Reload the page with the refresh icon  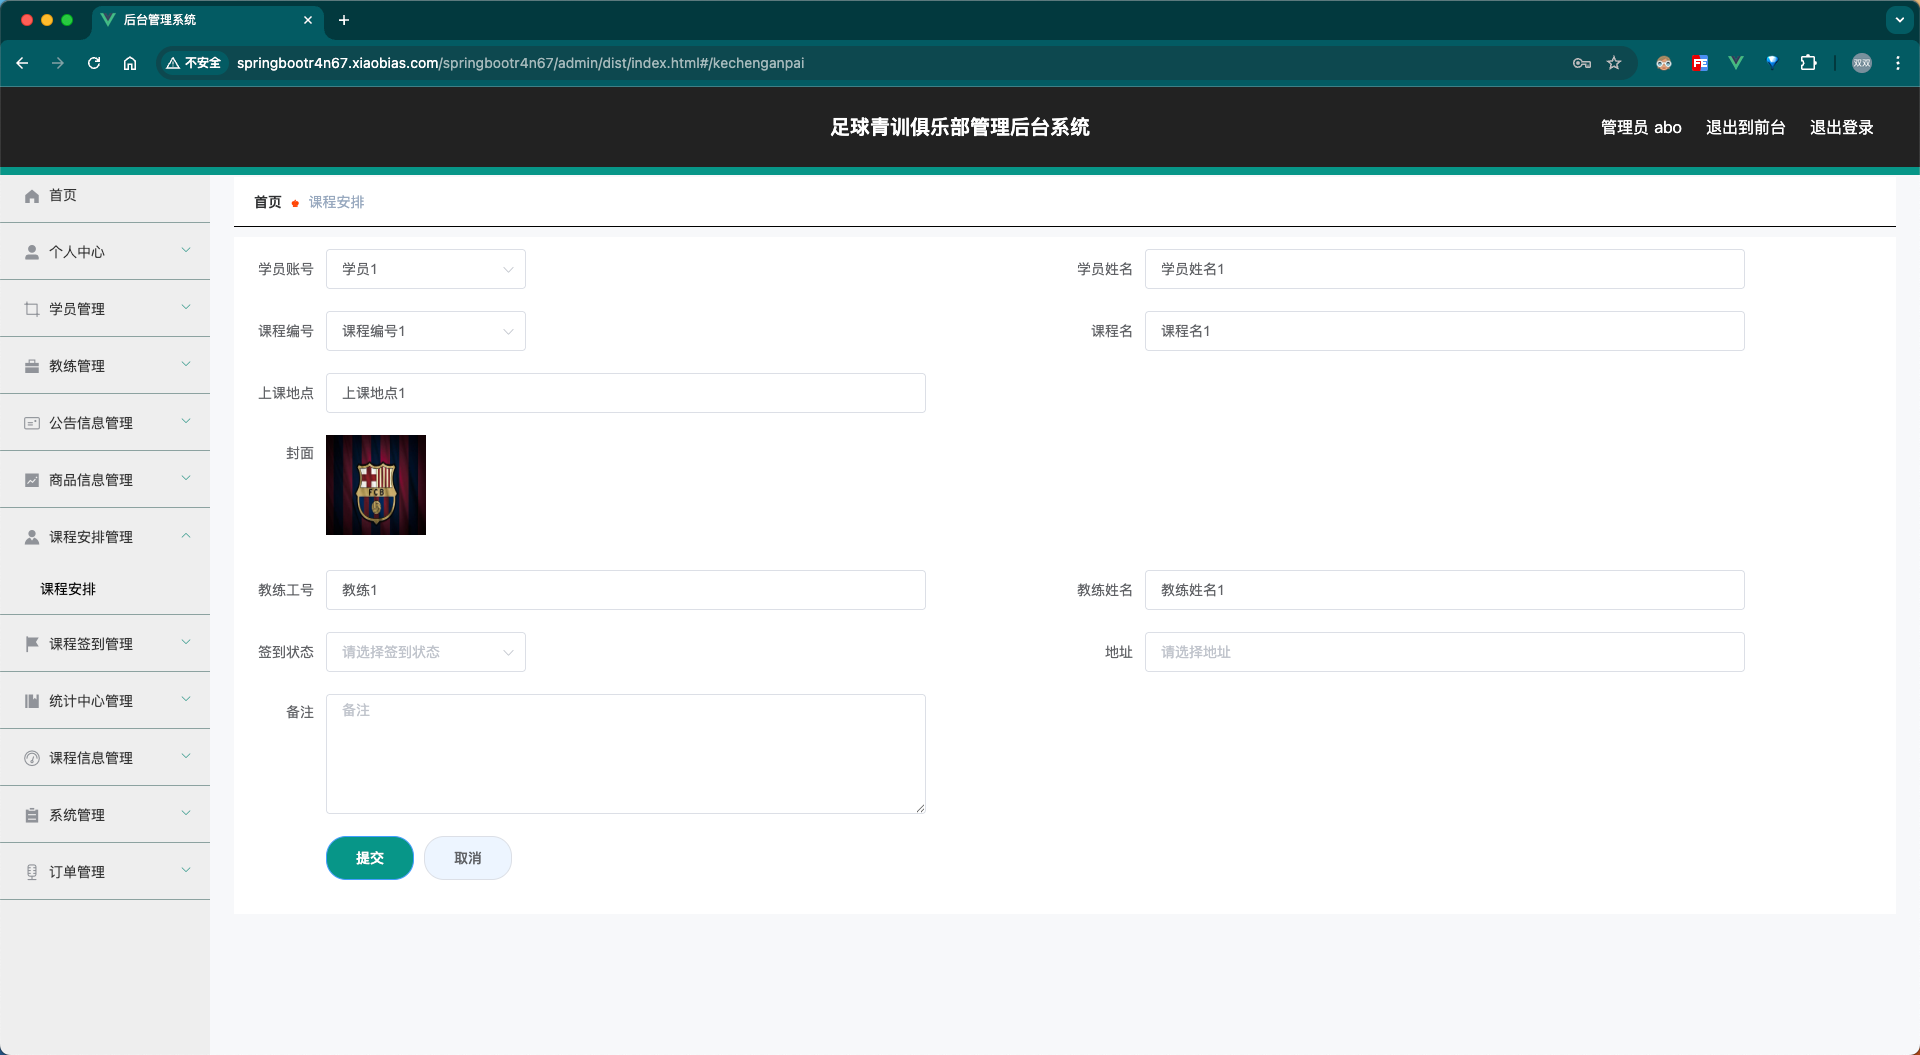pyautogui.click(x=94, y=63)
